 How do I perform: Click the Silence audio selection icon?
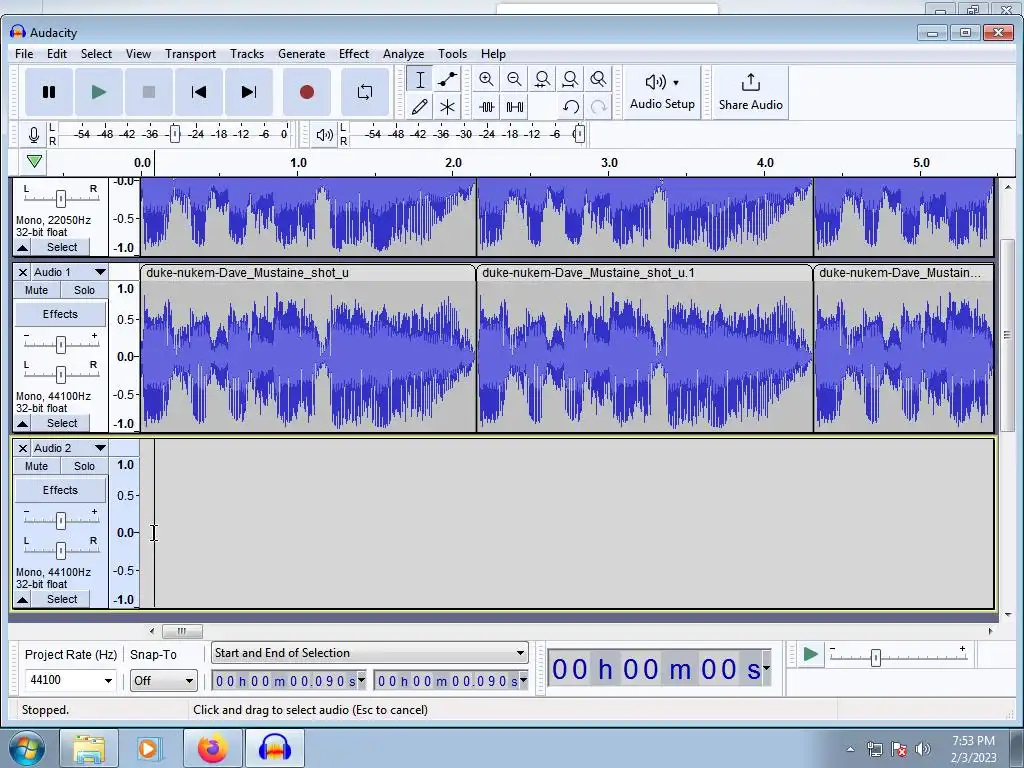click(x=515, y=106)
